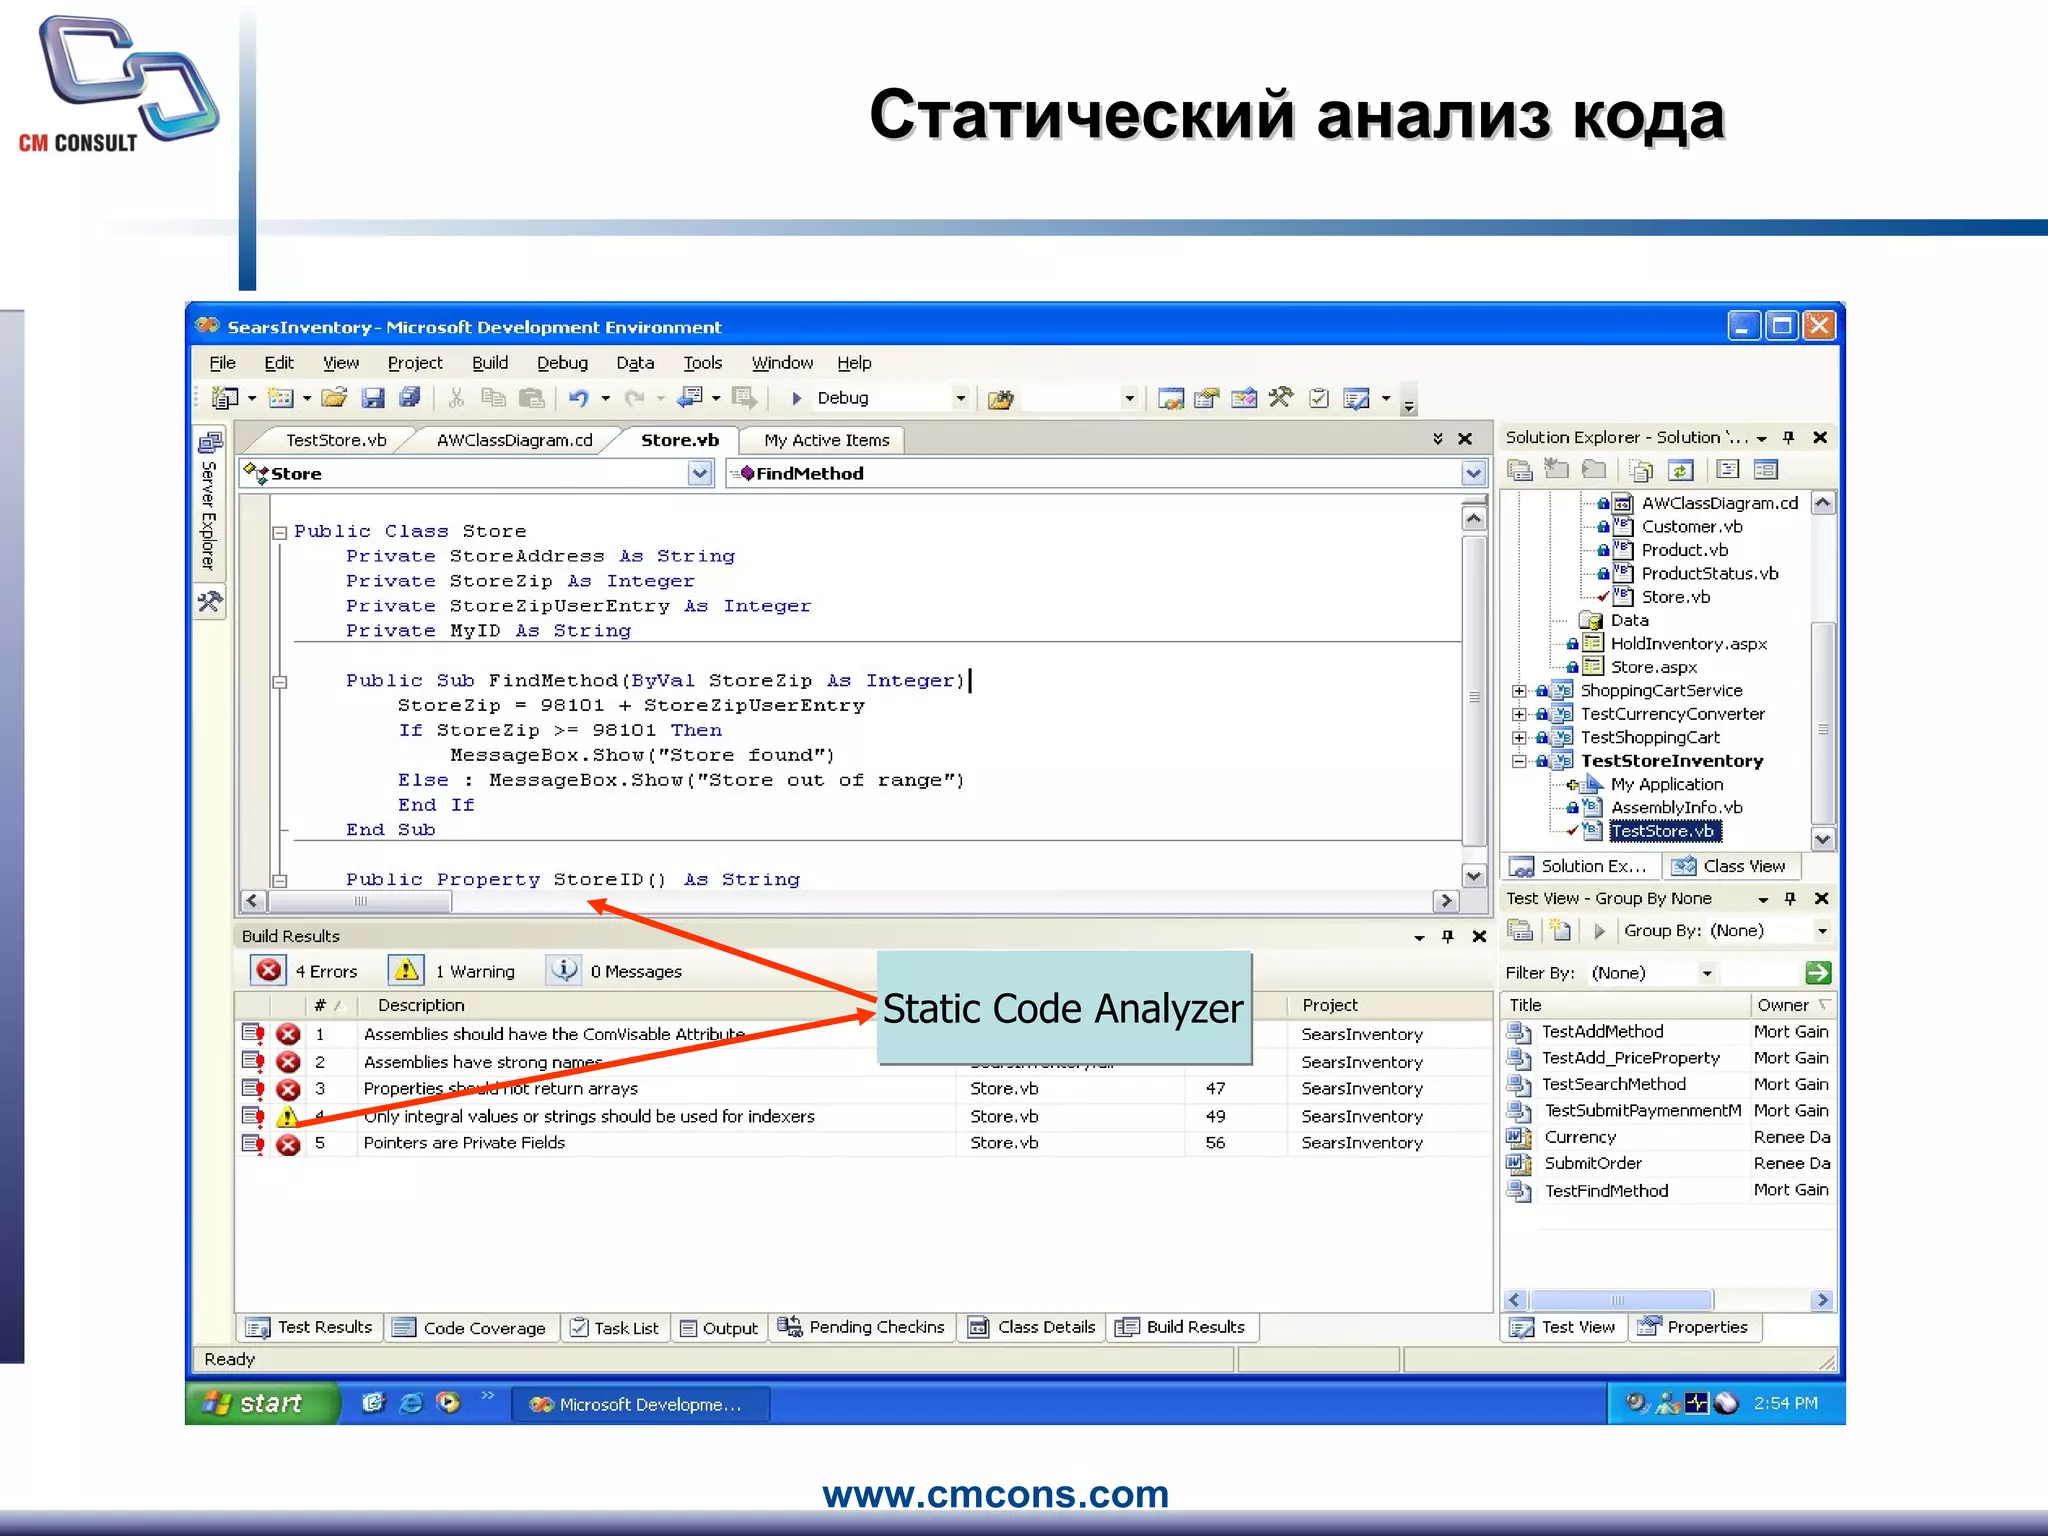
Task: Expand the TestShoppingCart project node
Action: (x=1519, y=738)
